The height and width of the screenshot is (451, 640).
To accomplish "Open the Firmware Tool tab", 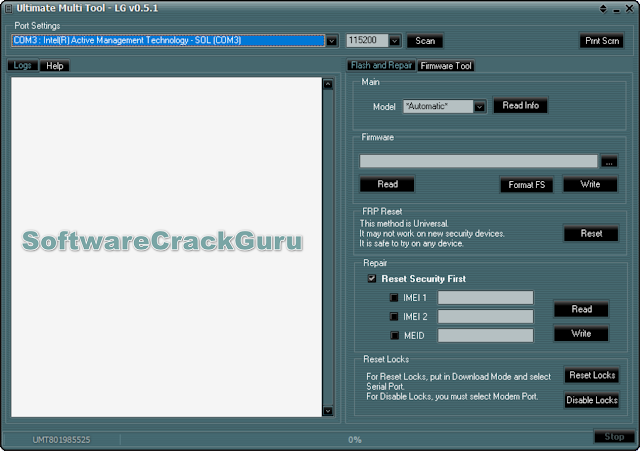I will (446, 66).
